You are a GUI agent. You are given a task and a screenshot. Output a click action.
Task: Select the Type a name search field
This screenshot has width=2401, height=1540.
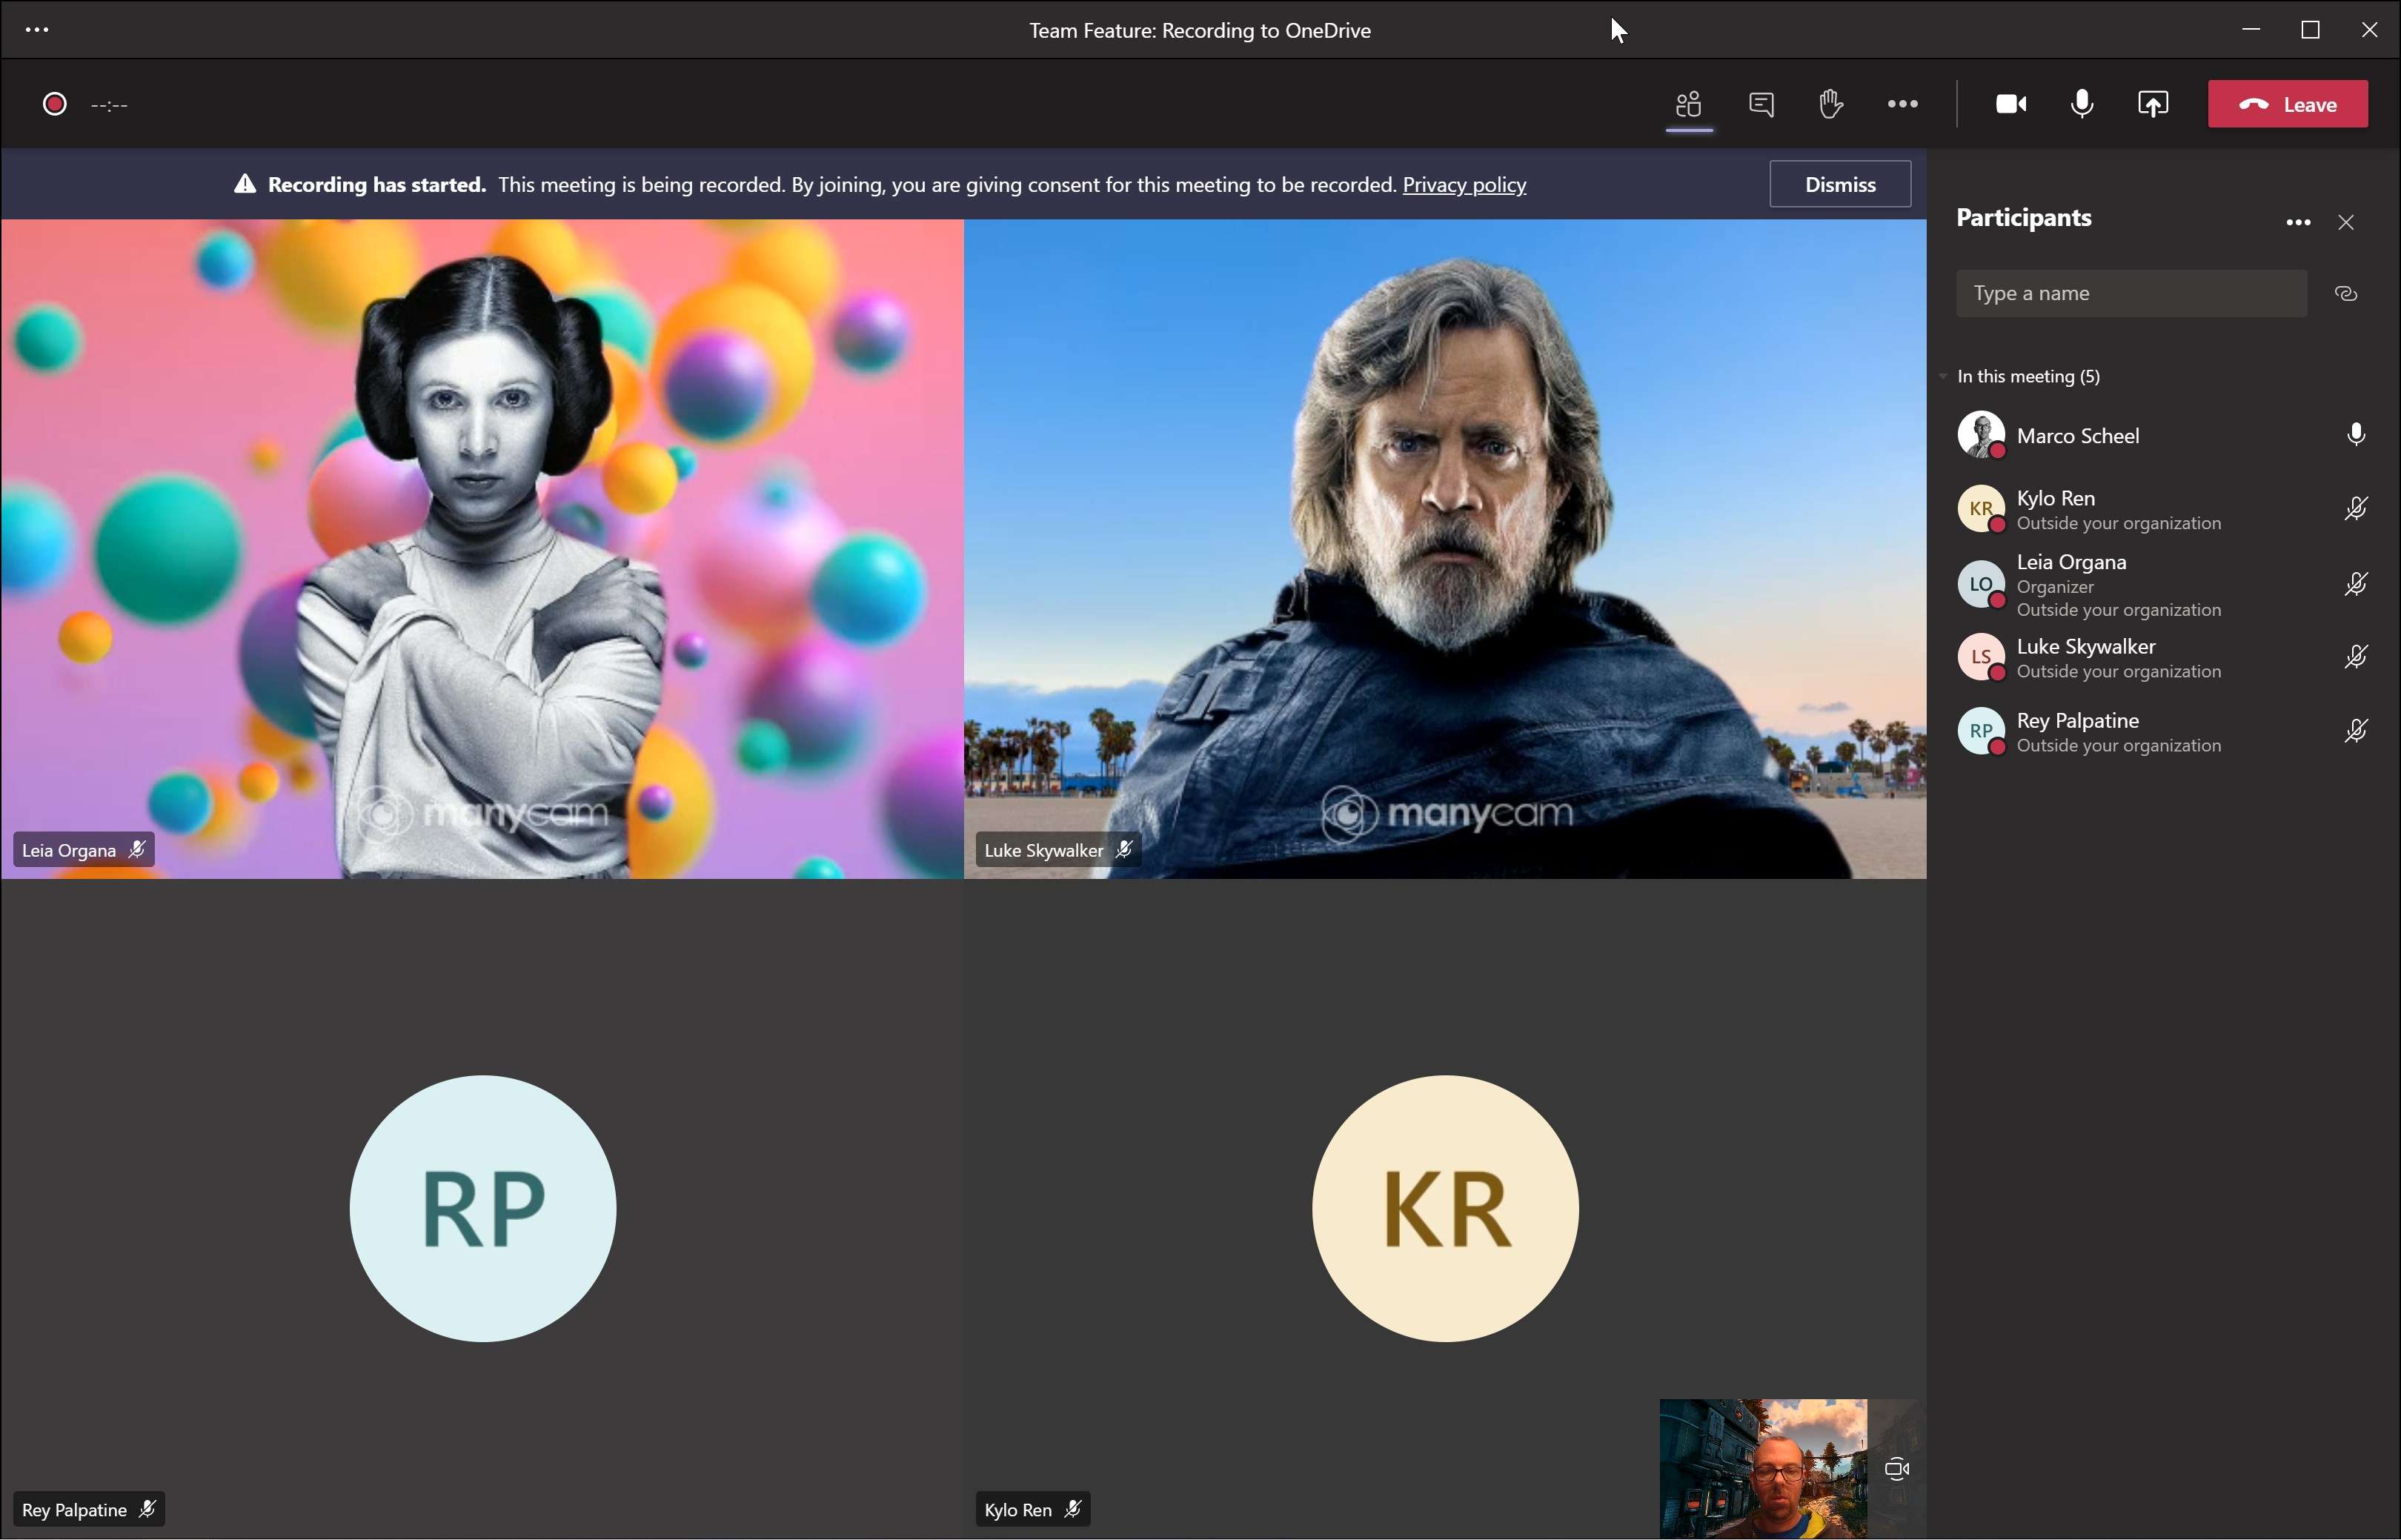click(2130, 292)
